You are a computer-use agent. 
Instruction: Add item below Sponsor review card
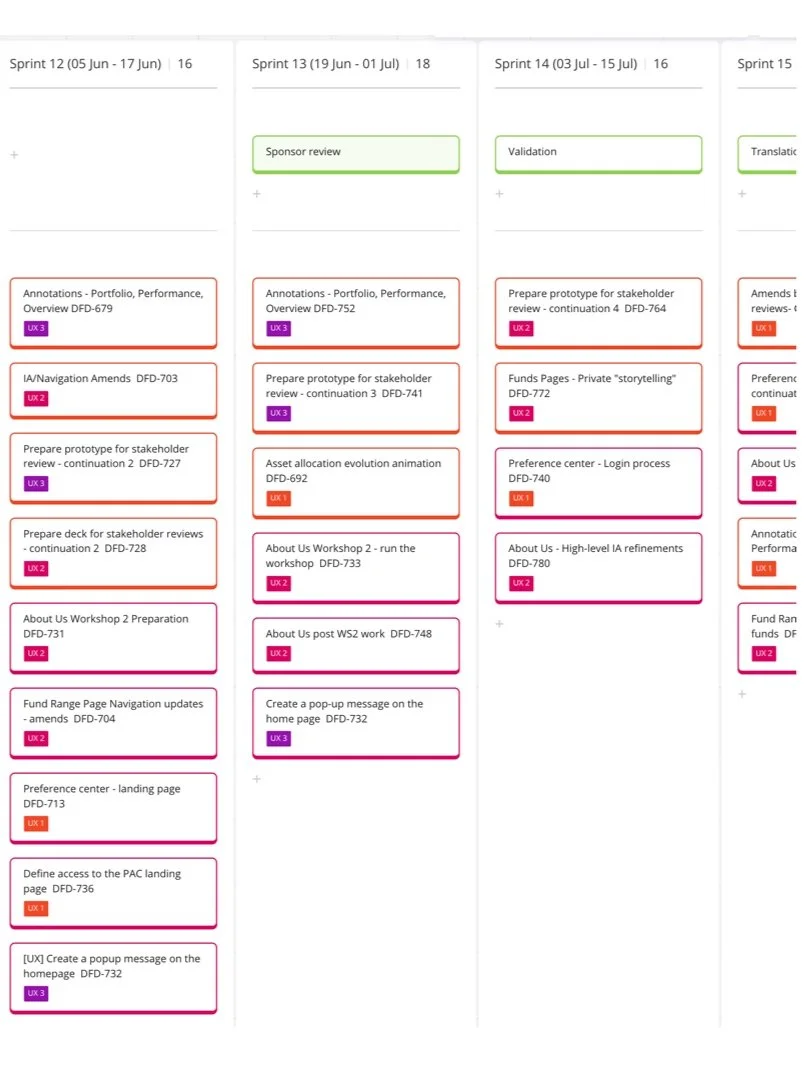tap(257, 194)
